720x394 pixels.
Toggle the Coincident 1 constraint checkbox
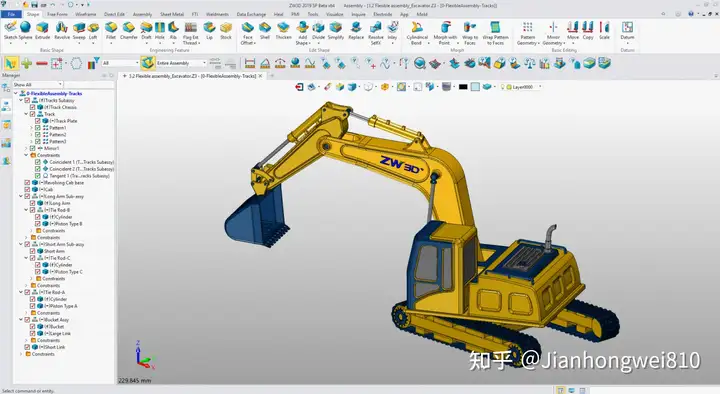pyautogui.click(x=38, y=162)
